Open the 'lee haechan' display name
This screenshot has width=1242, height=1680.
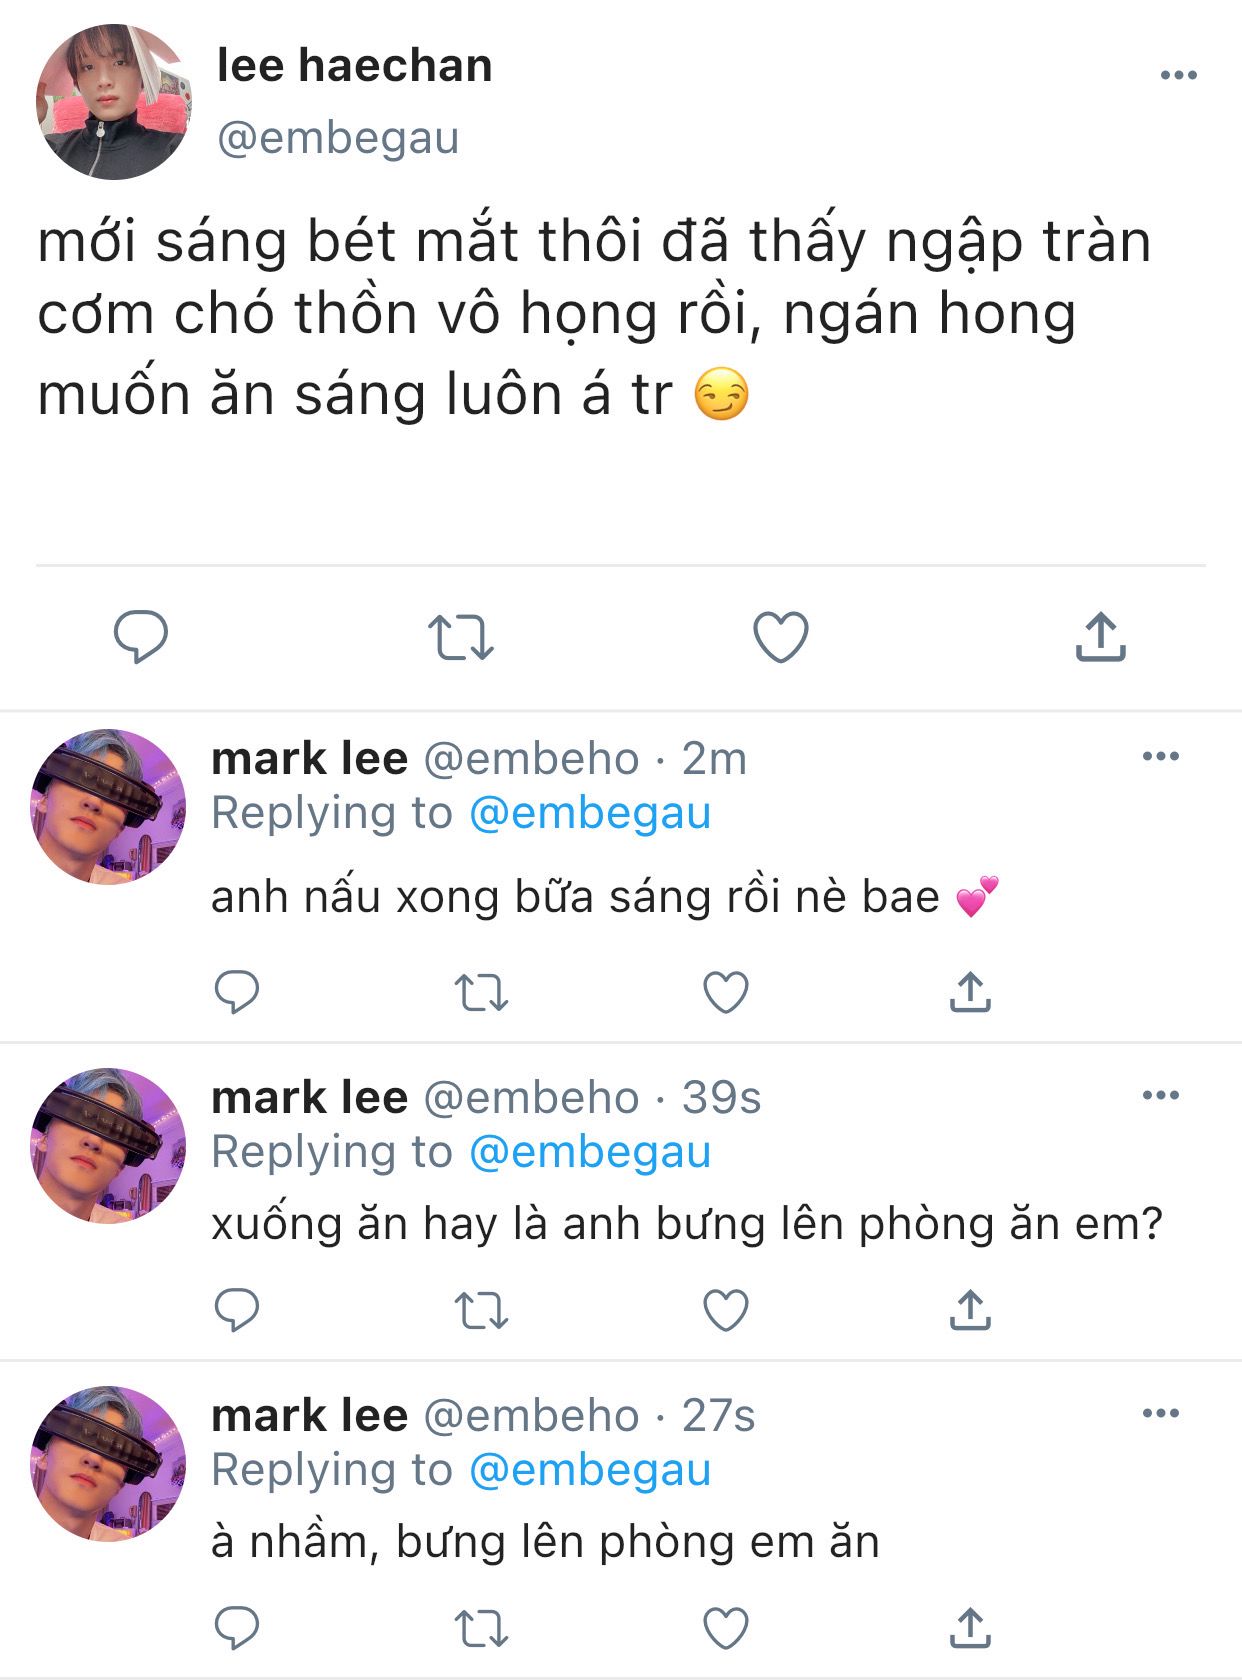[354, 66]
